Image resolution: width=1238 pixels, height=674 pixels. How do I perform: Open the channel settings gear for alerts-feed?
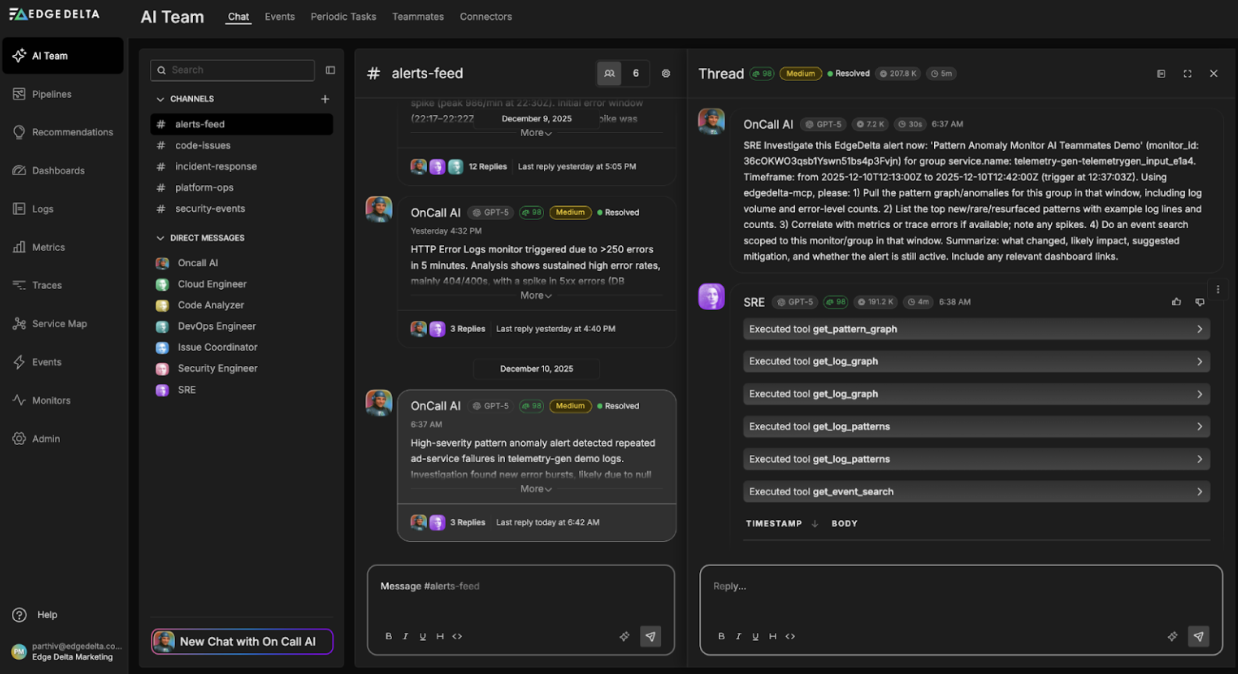tap(666, 73)
